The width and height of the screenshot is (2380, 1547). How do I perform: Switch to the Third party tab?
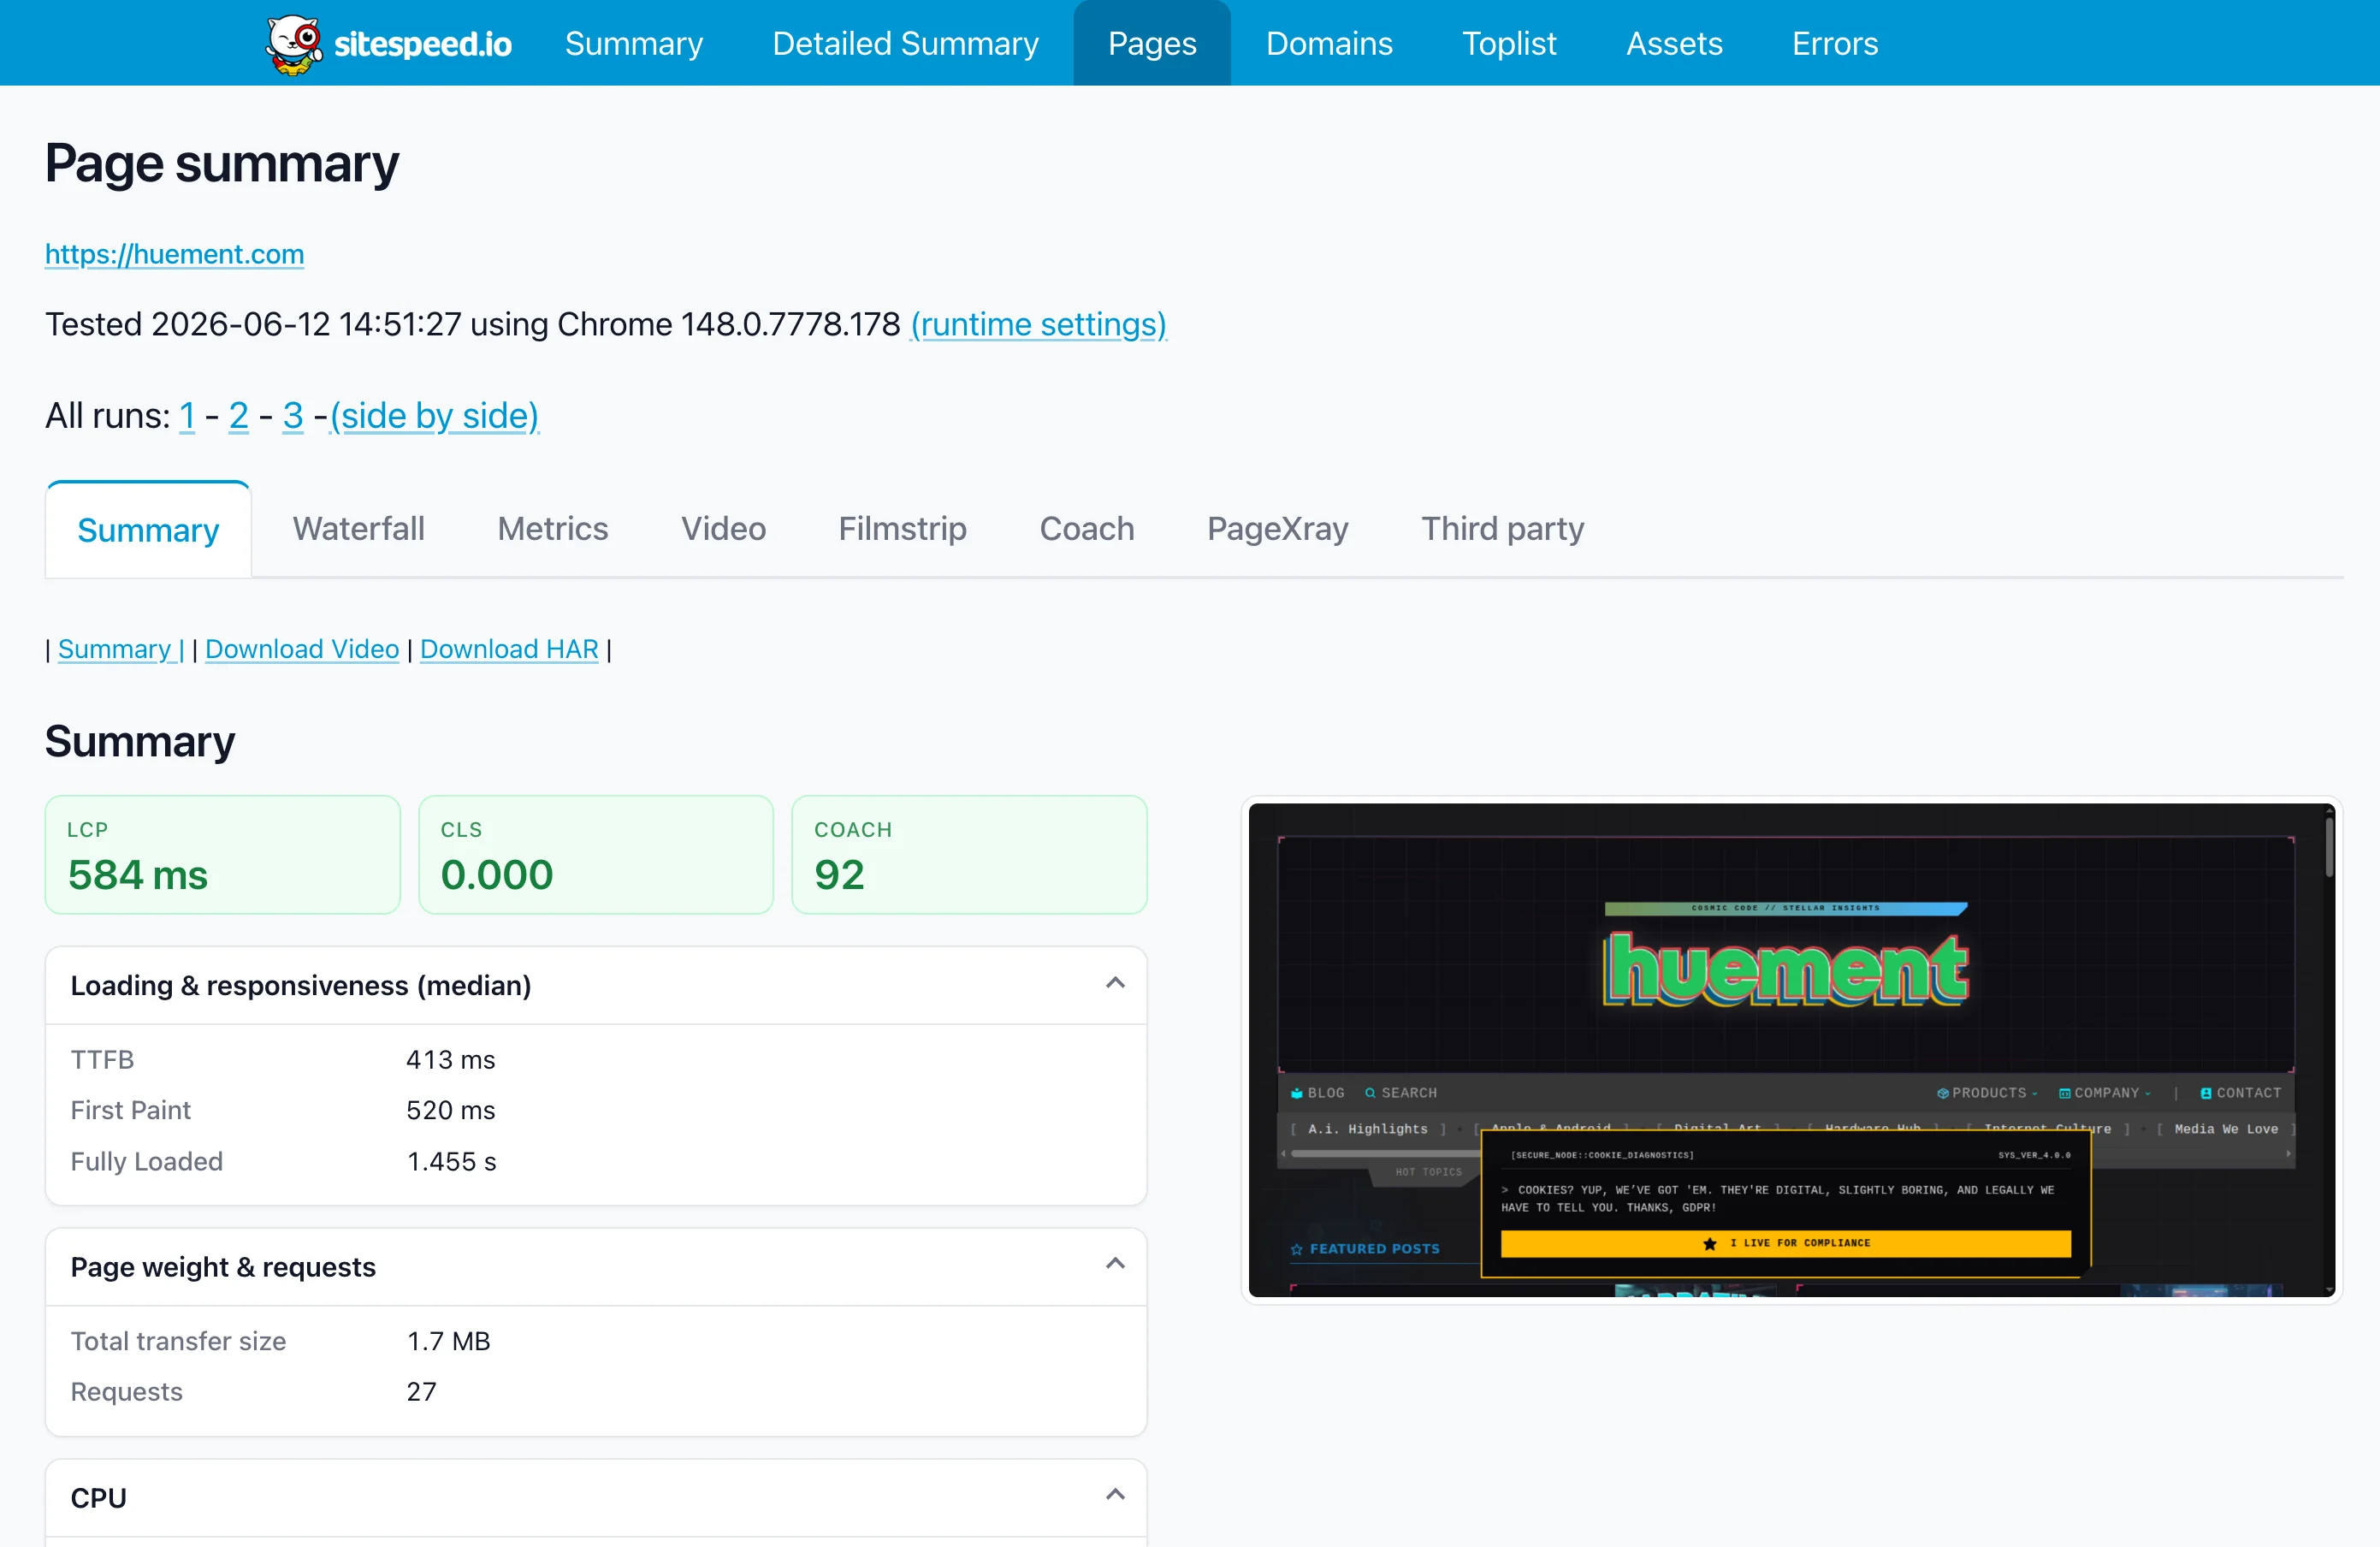(1502, 528)
